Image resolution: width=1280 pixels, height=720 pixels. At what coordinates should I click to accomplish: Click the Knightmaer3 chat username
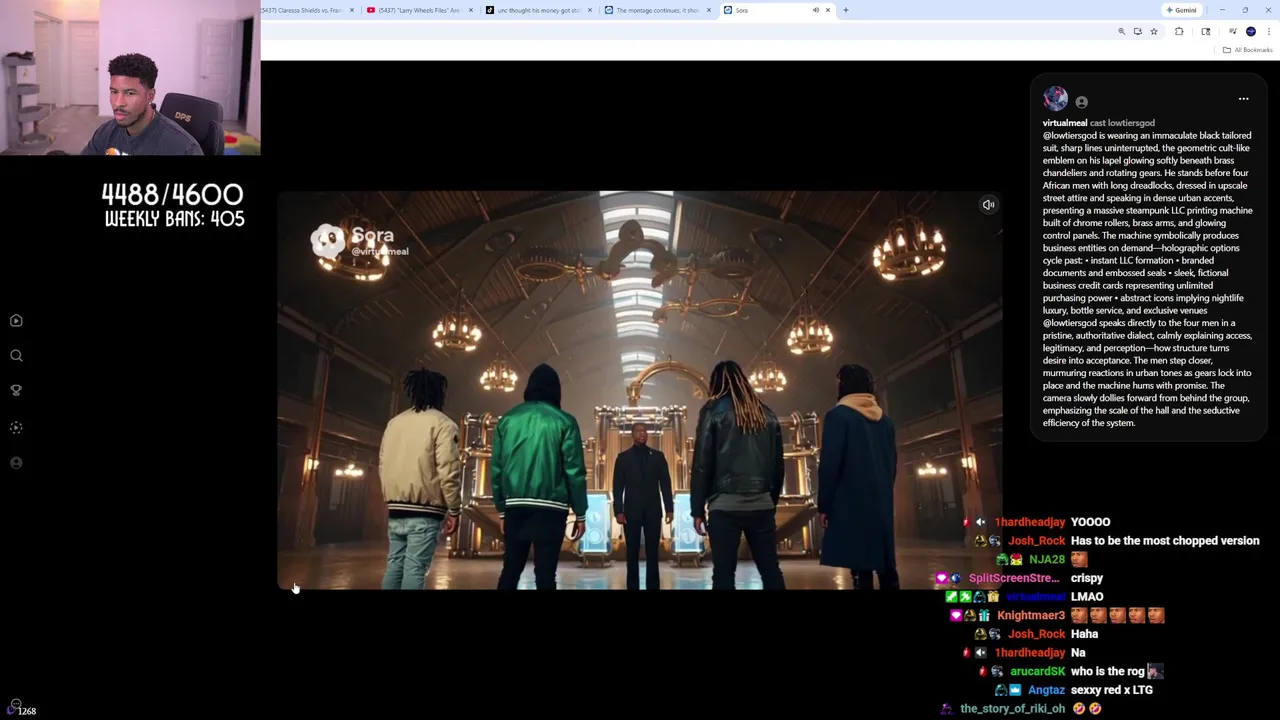tap(1031, 616)
